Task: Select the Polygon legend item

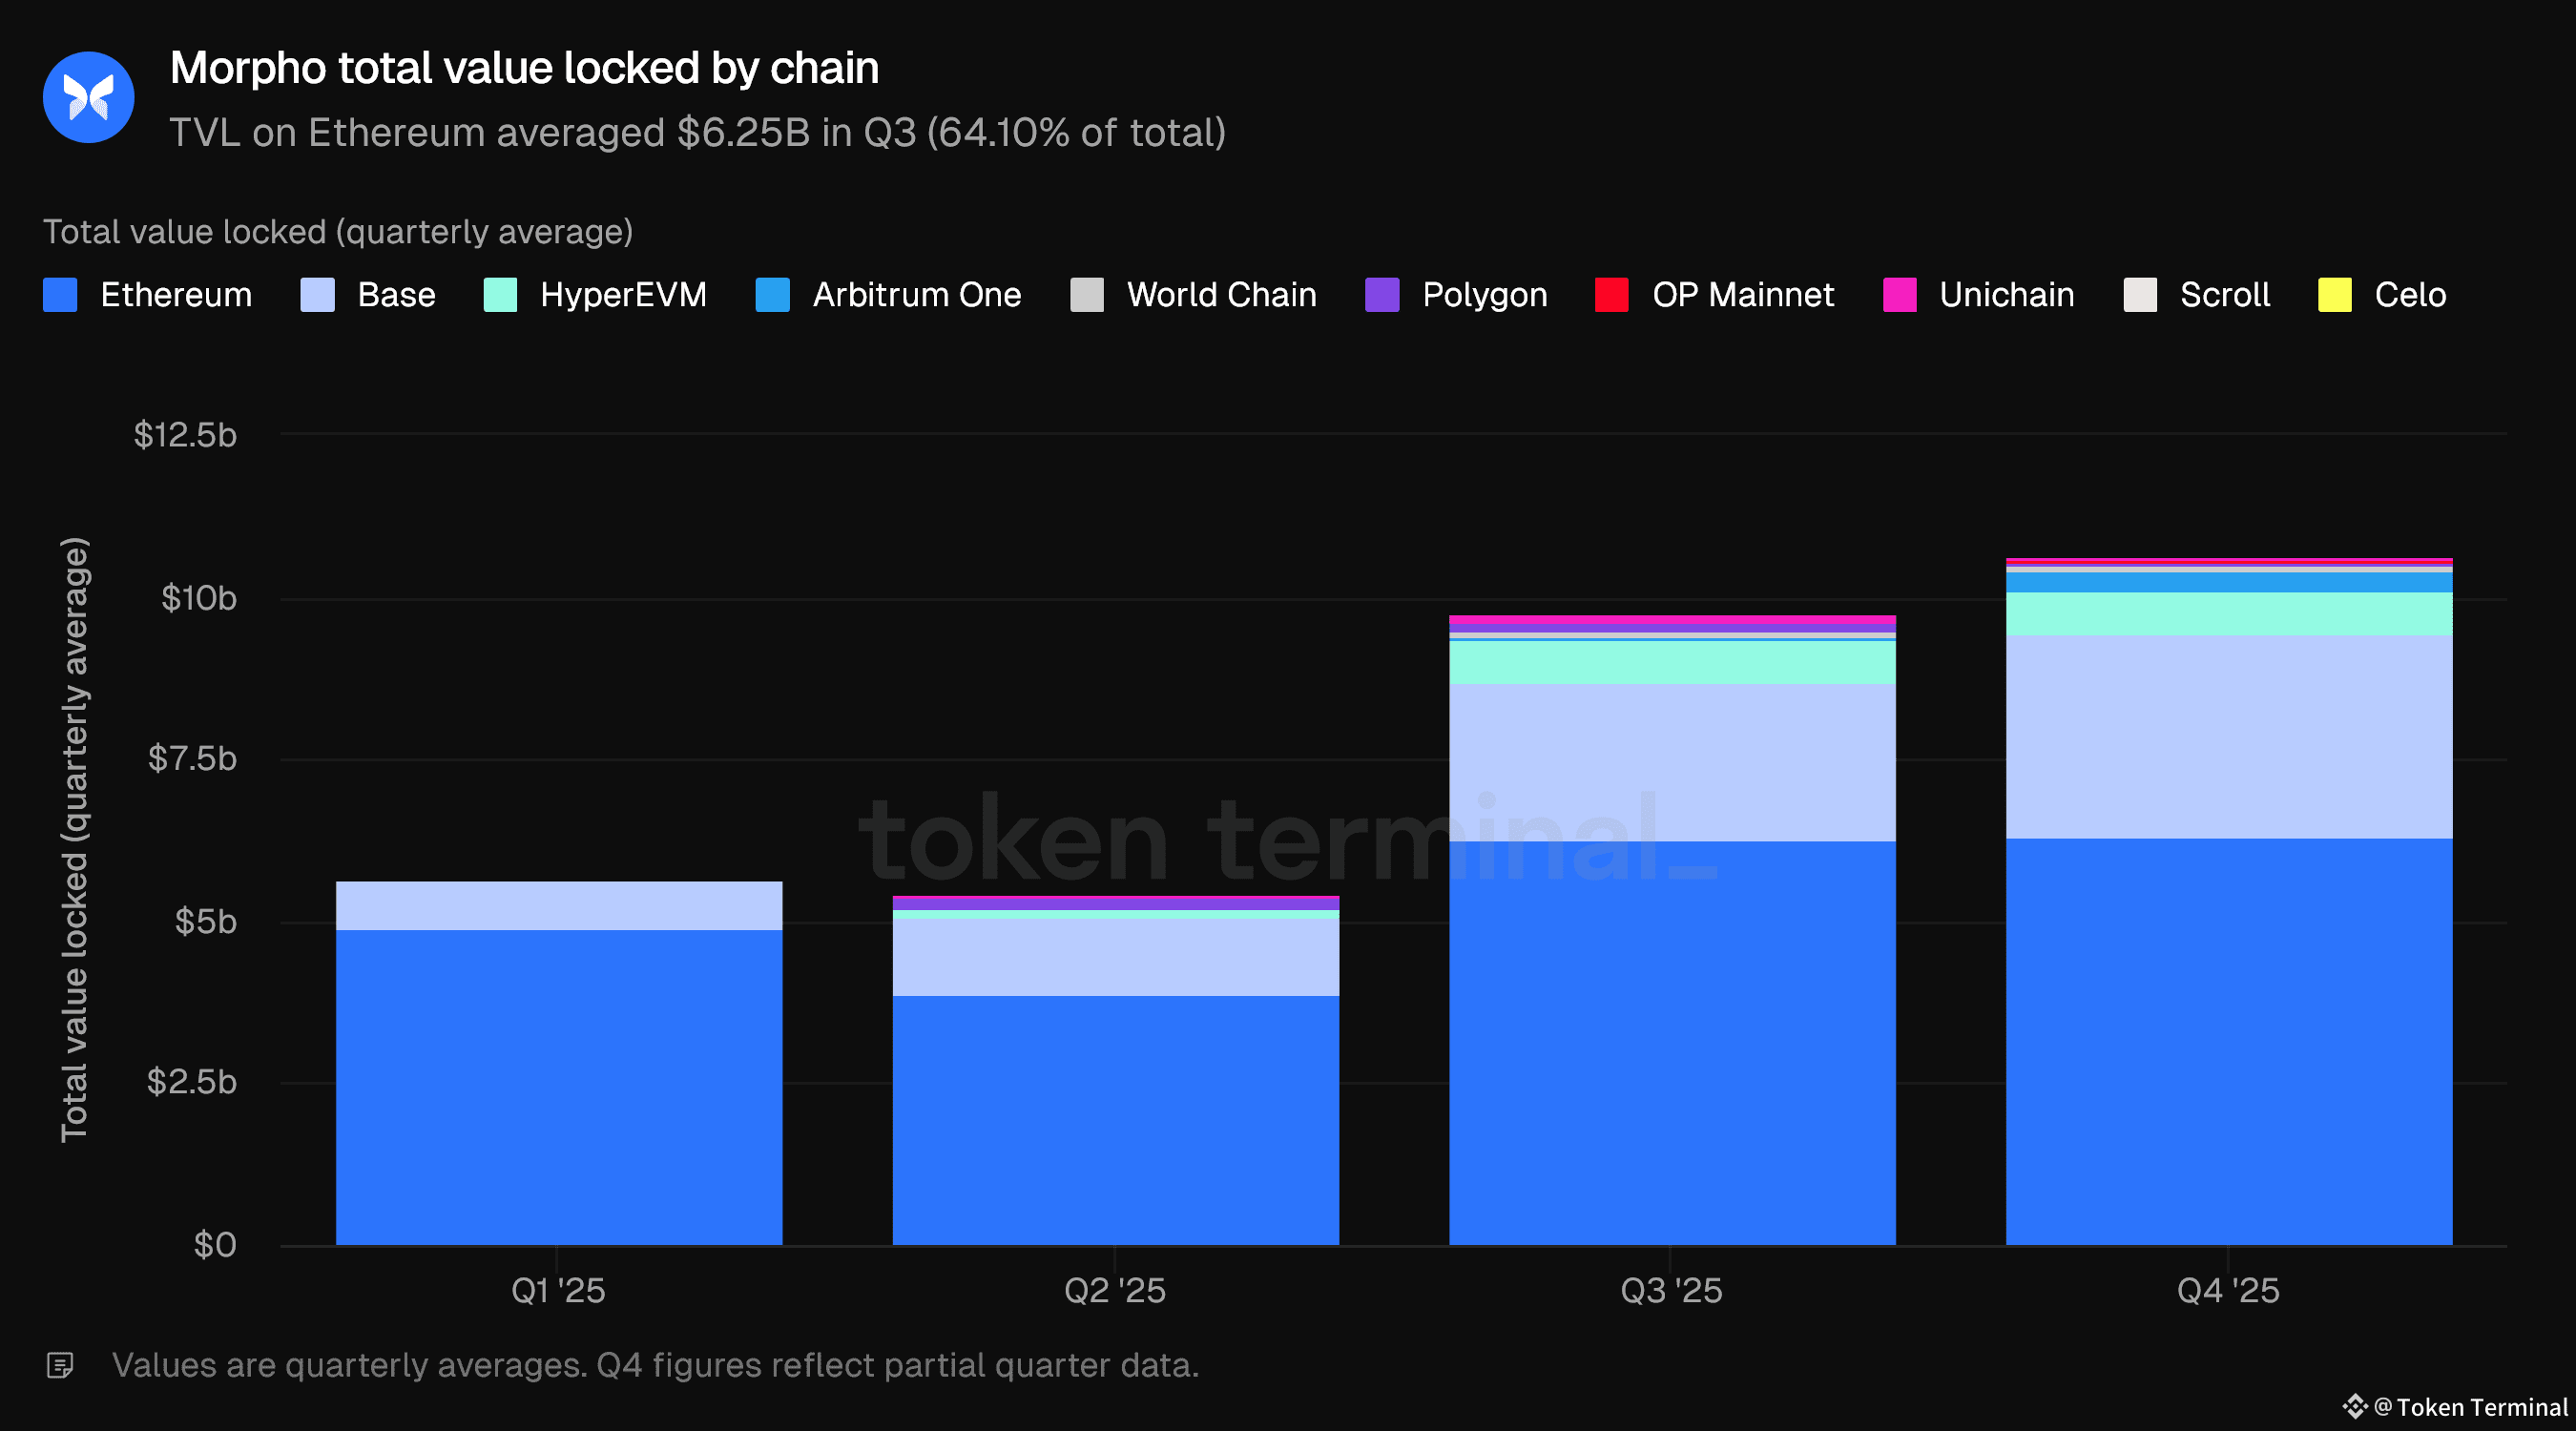Action: [x=1456, y=295]
